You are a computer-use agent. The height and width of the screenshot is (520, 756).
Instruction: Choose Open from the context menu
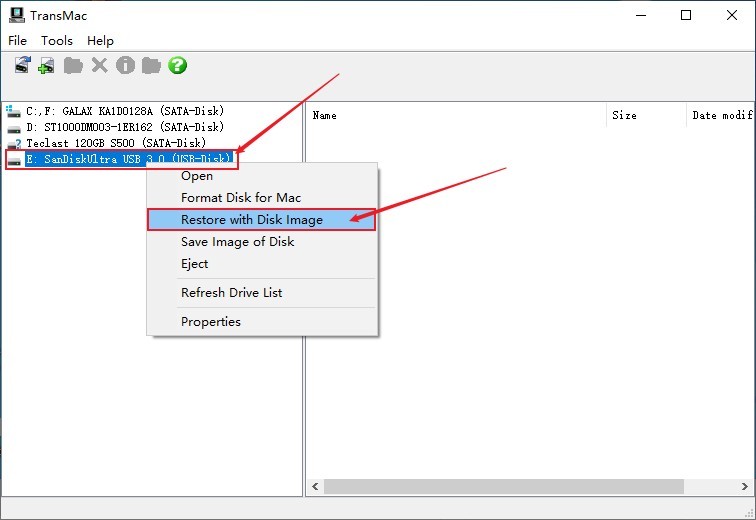[262, 176]
